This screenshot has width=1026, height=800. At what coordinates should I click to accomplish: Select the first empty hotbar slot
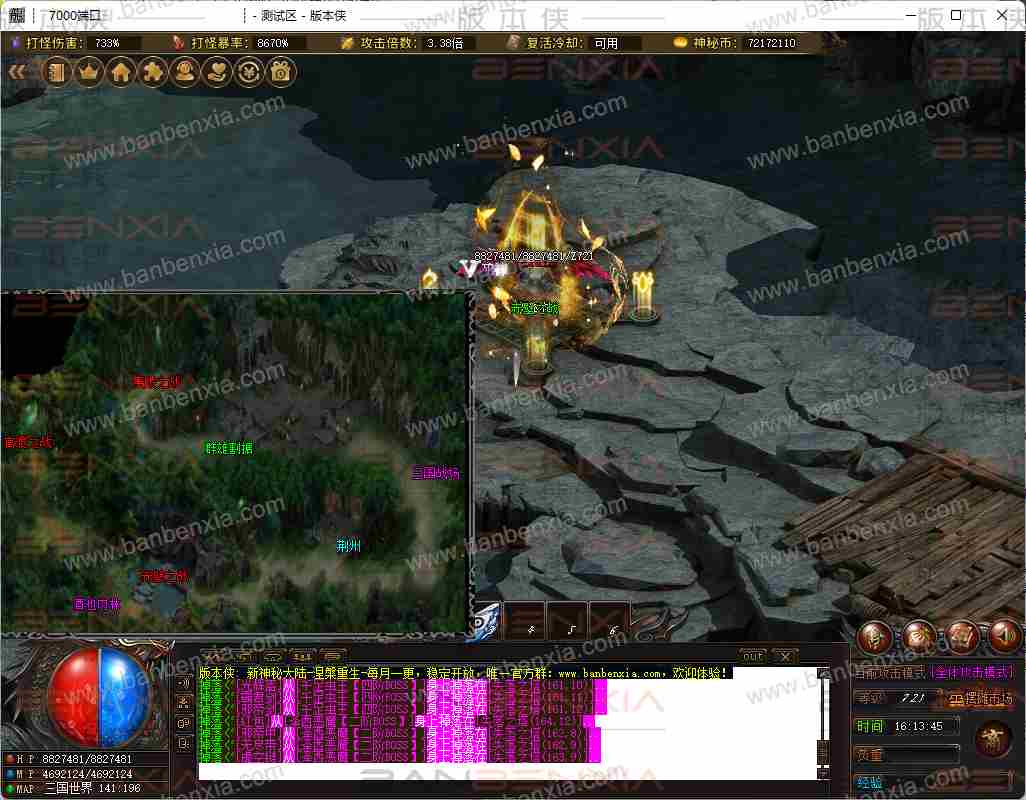coord(525,621)
